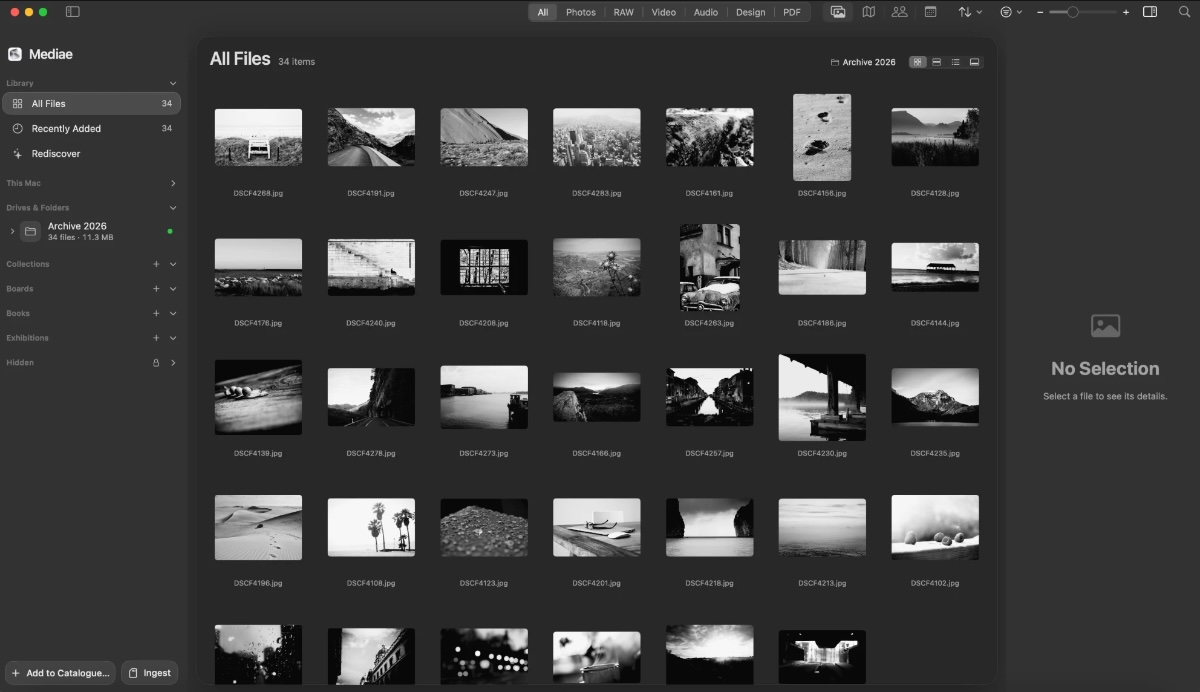Select the Video filter tab

pos(664,12)
